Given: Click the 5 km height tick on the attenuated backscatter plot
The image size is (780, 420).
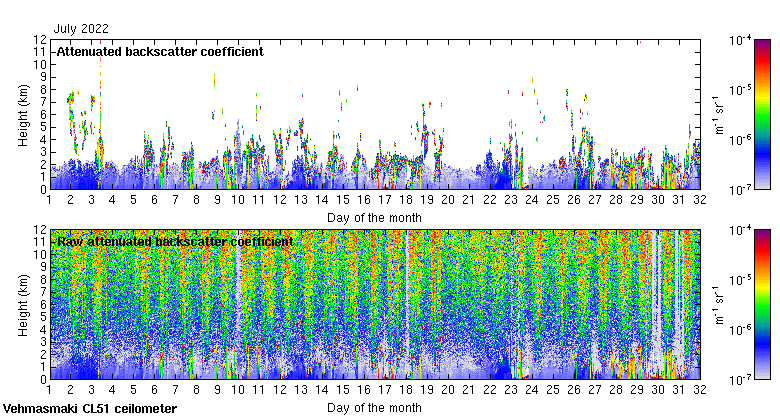Looking at the screenshot, I should point(43,127).
